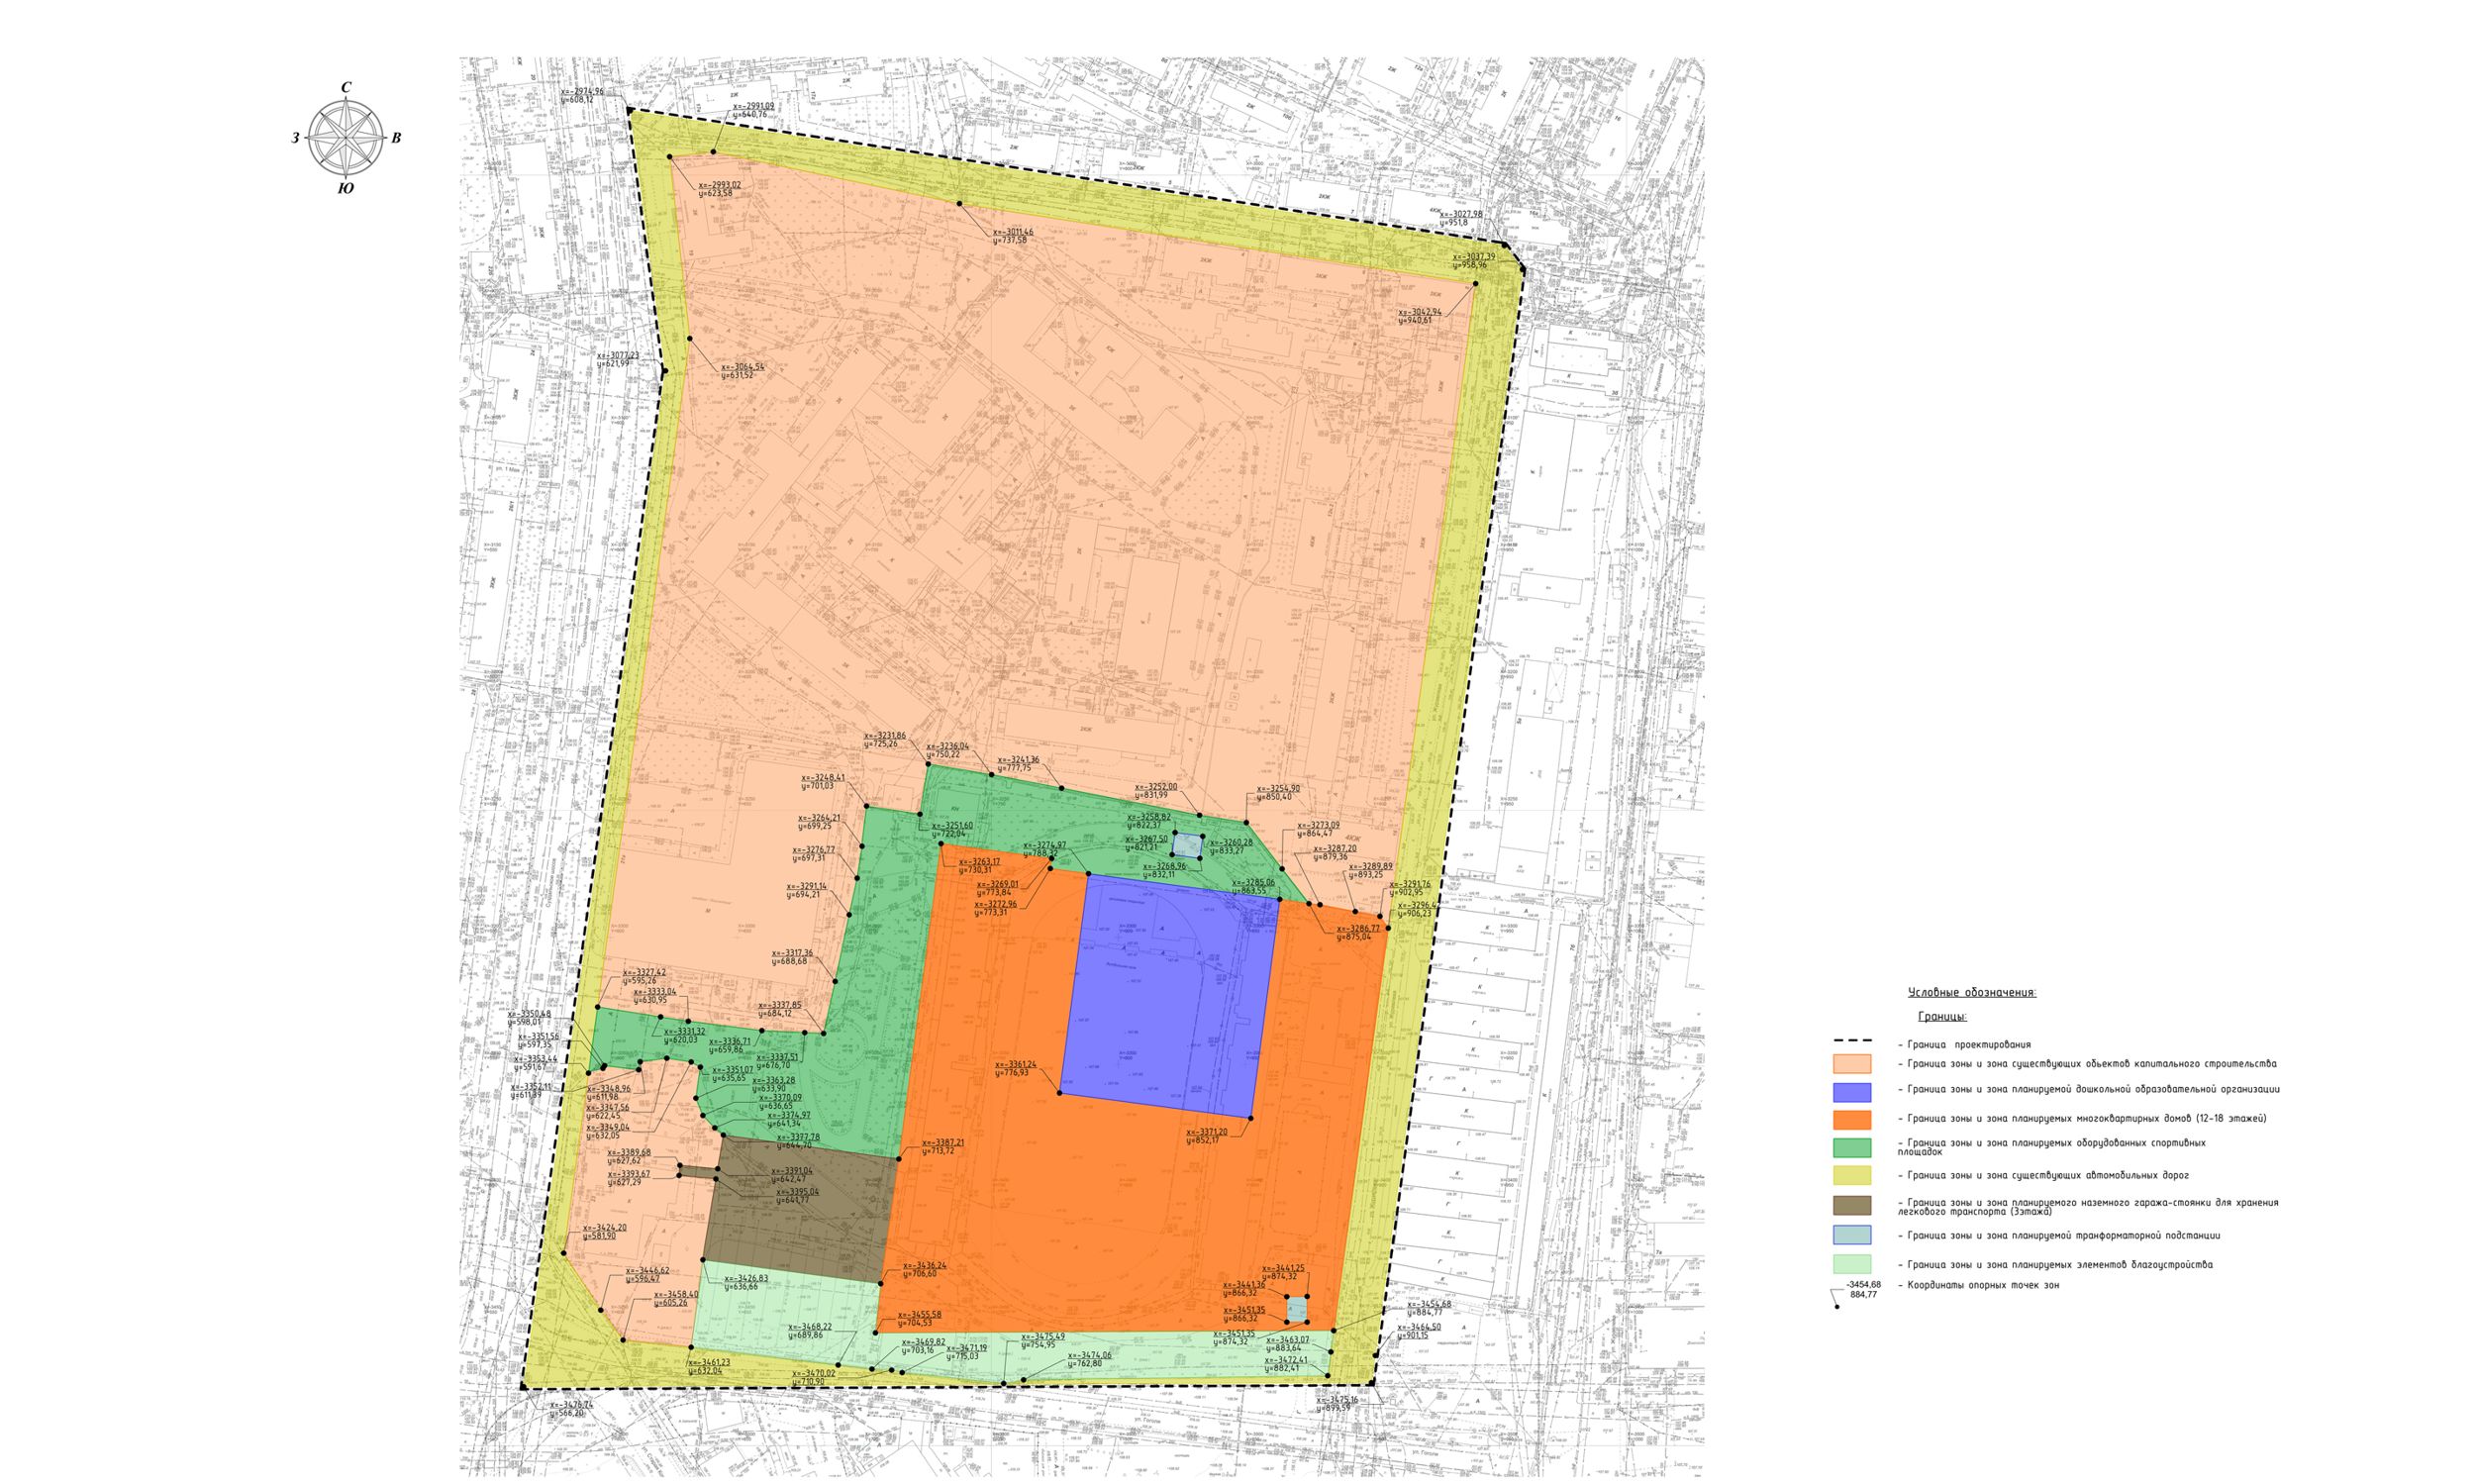Click coordinate label 'x=-3077,23 y=621,99'
The width and height of the screenshot is (2476, 1484).
(x=617, y=360)
